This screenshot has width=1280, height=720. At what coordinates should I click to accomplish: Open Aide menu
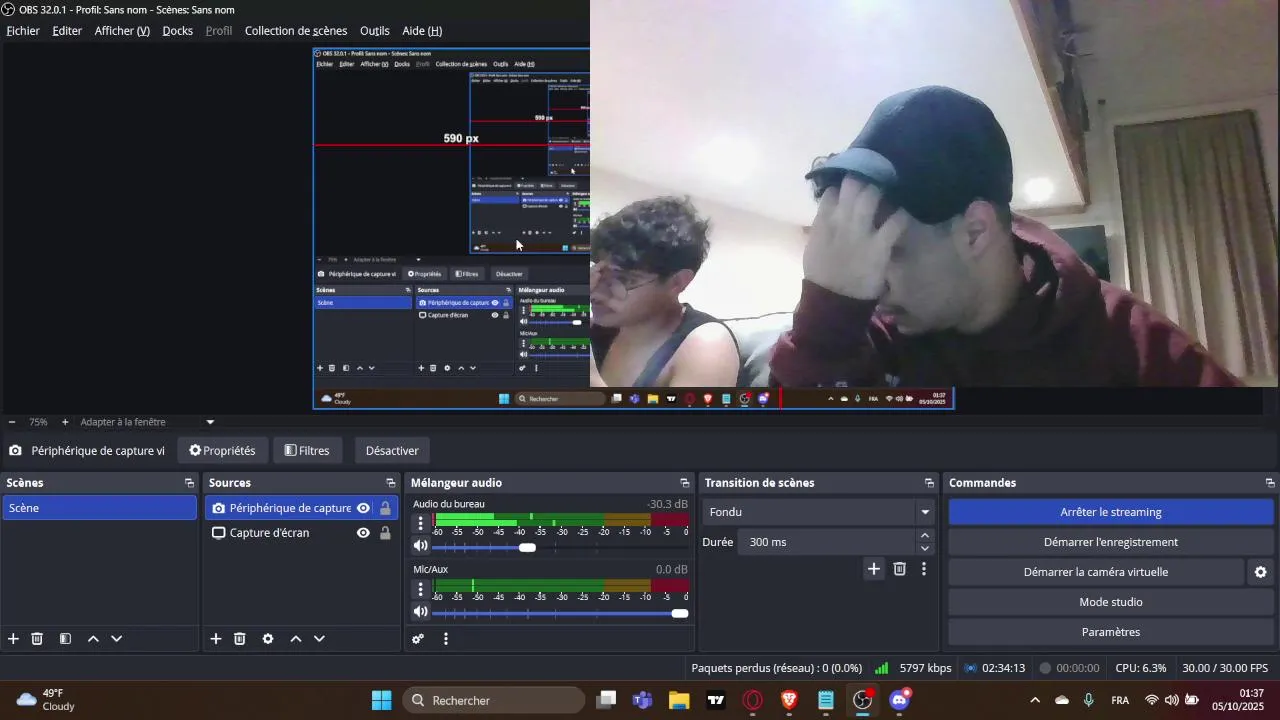(x=422, y=31)
